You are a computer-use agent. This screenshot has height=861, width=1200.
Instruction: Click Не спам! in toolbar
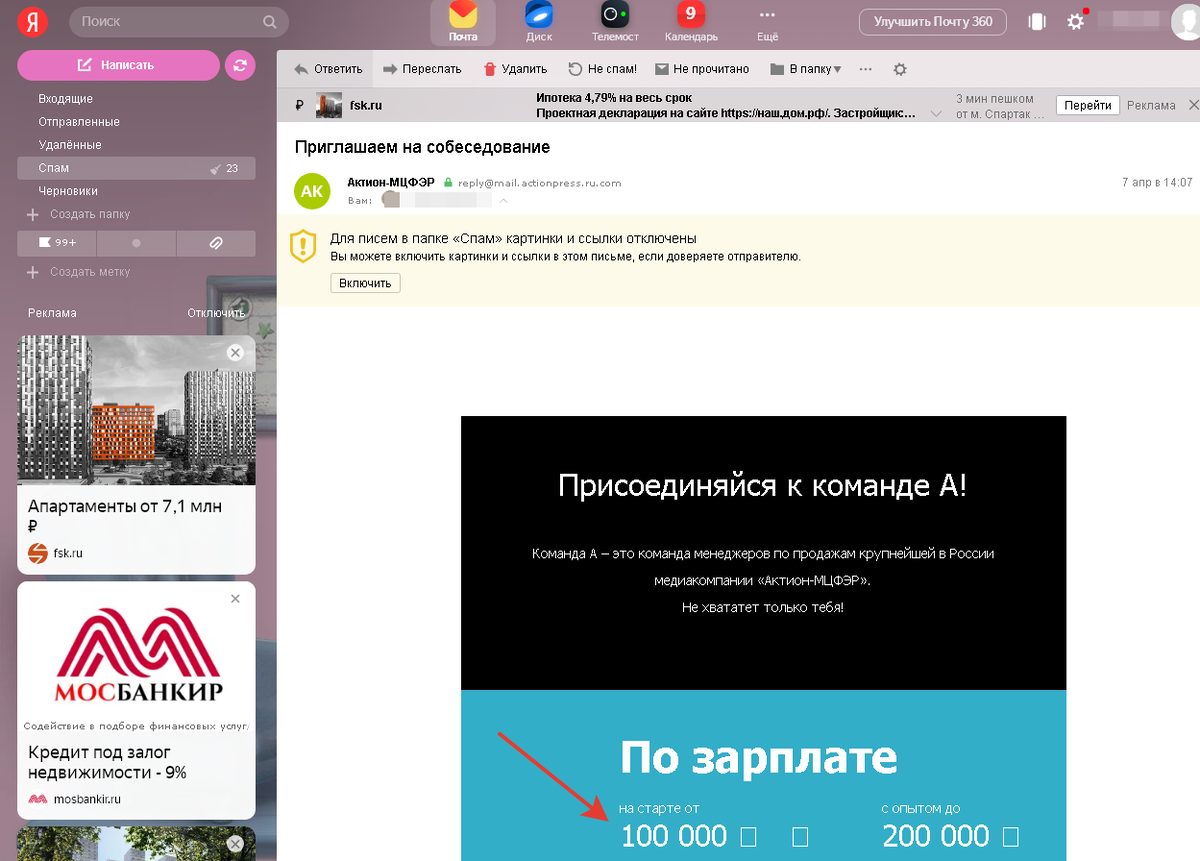(x=602, y=69)
